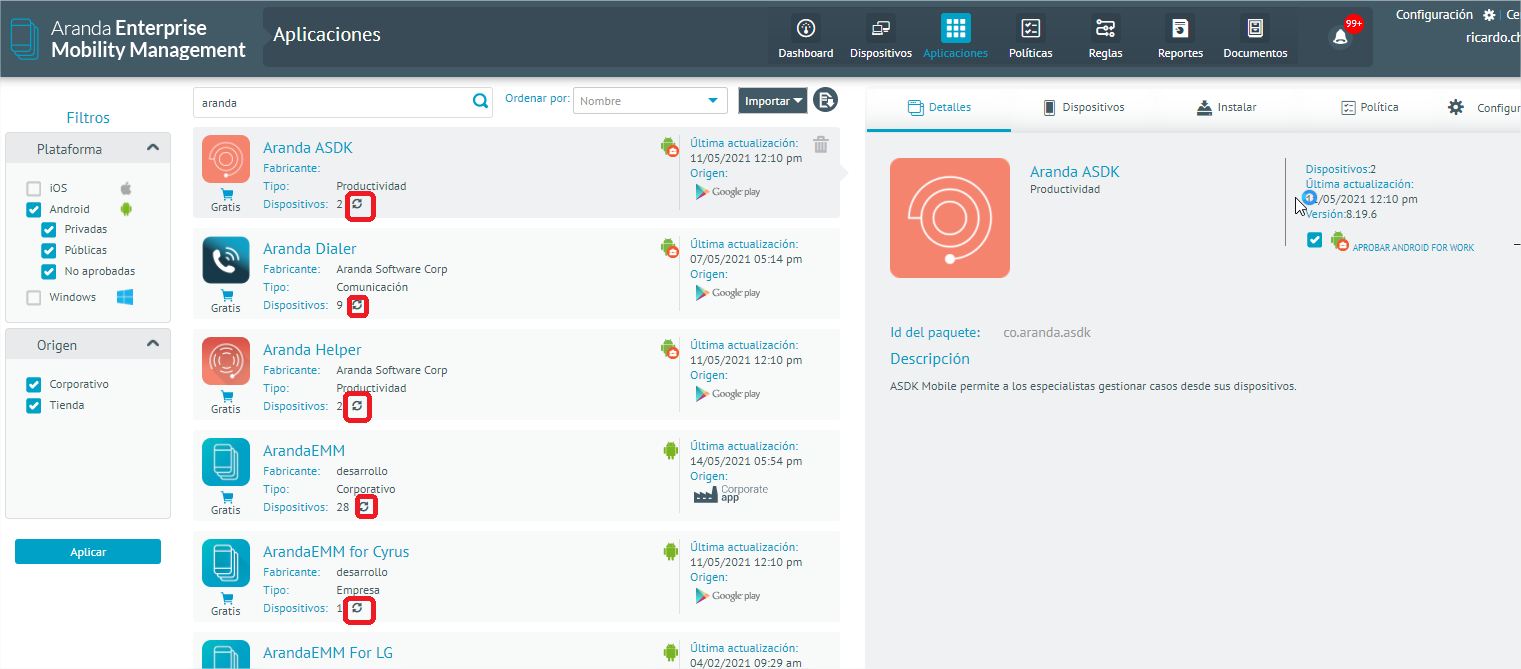Click the Android work badge in the Aranda ASDK row
The width and height of the screenshot is (1521, 669).
(x=670, y=147)
